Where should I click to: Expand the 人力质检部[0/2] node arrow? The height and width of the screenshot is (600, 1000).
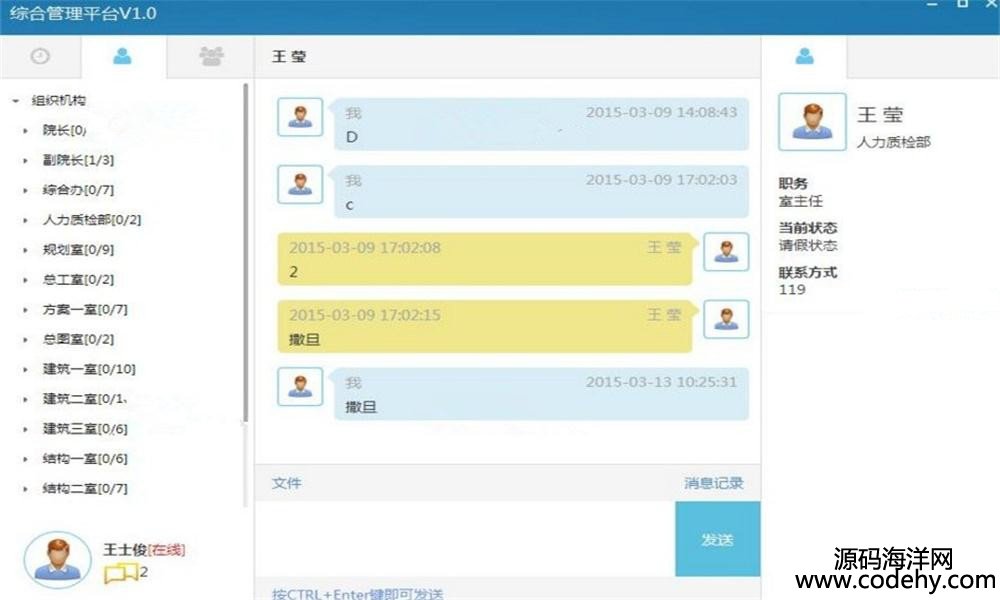click(x=26, y=221)
